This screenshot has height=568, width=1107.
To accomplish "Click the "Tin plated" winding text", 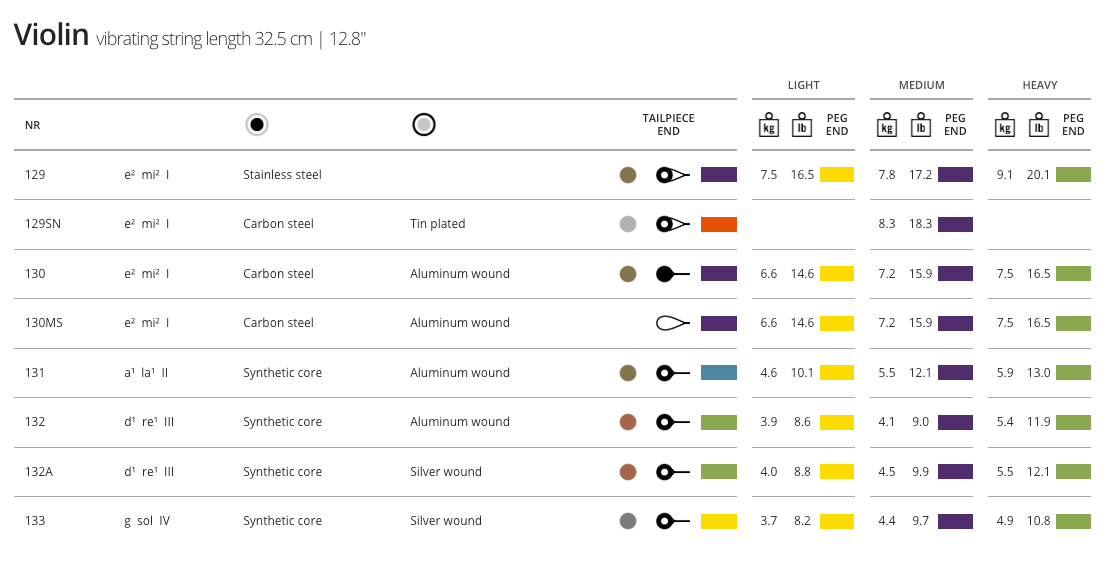I will (x=437, y=224).
